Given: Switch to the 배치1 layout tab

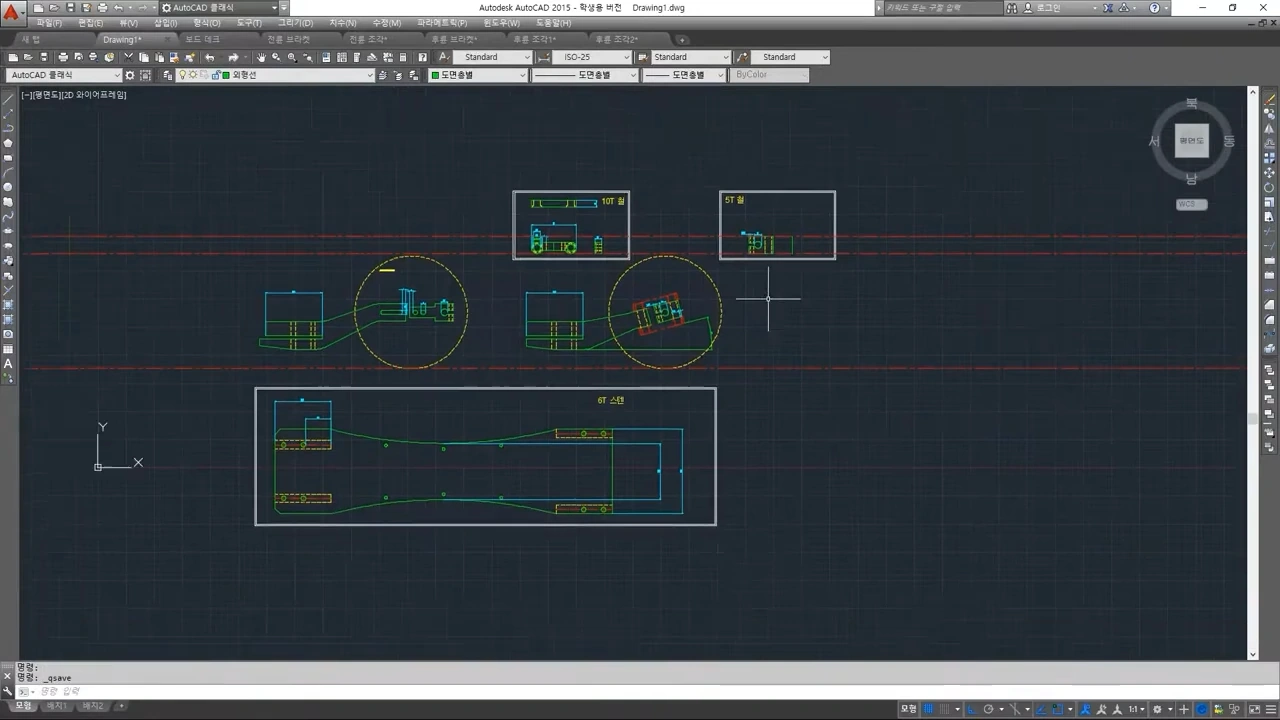Looking at the screenshot, I should [x=58, y=706].
